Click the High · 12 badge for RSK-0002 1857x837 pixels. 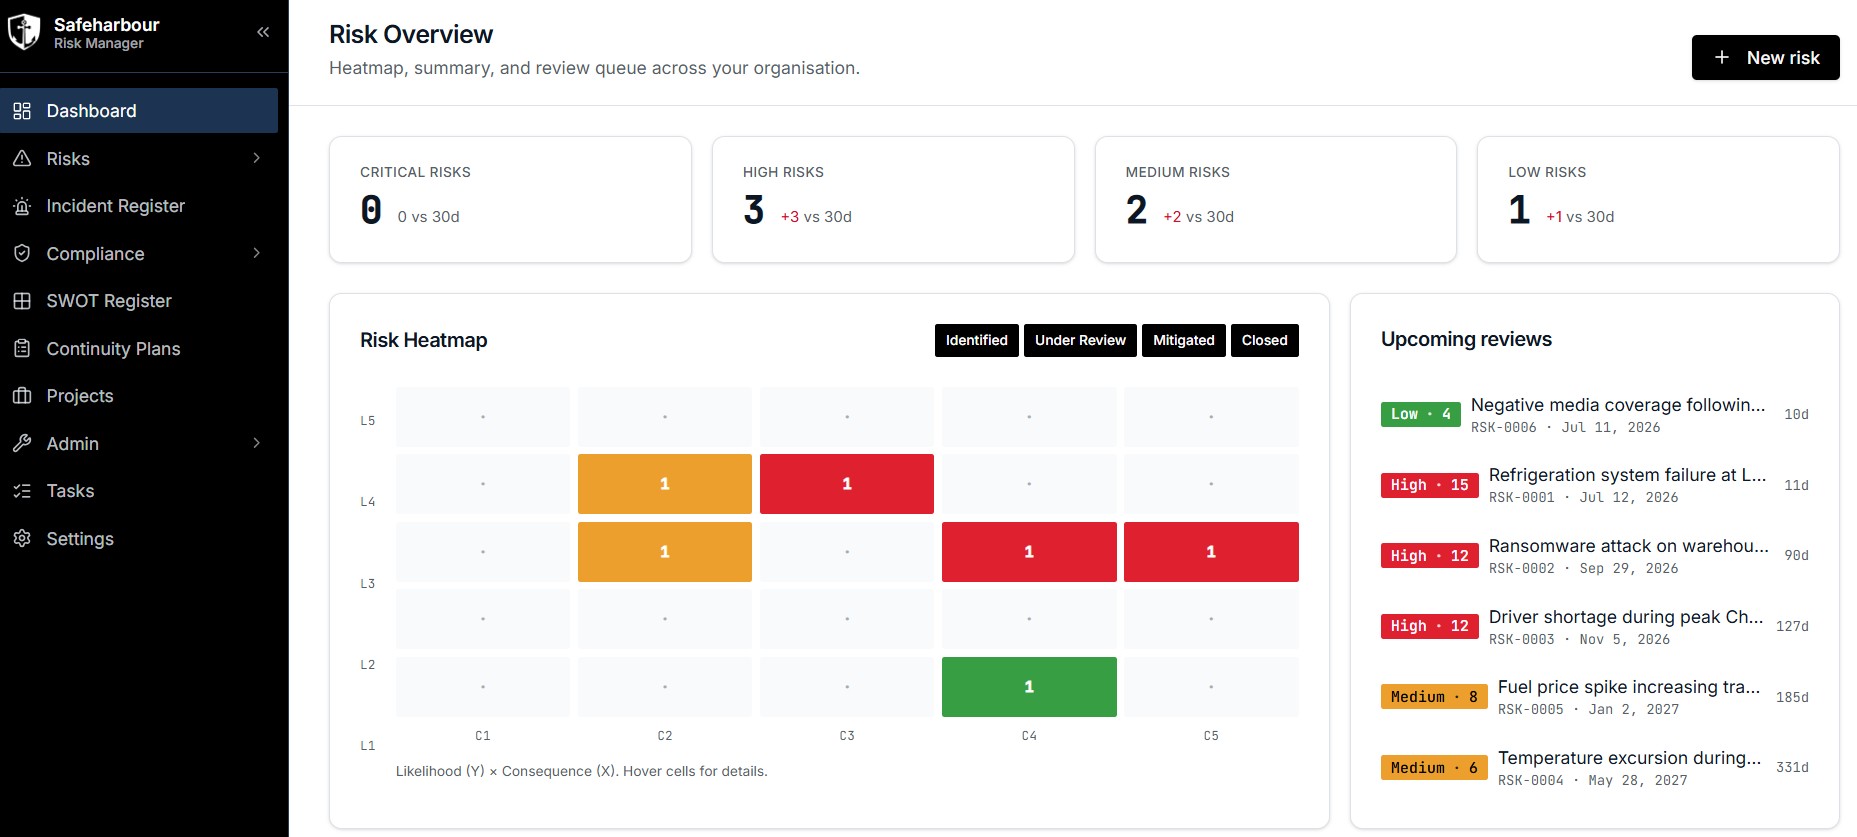pos(1430,556)
